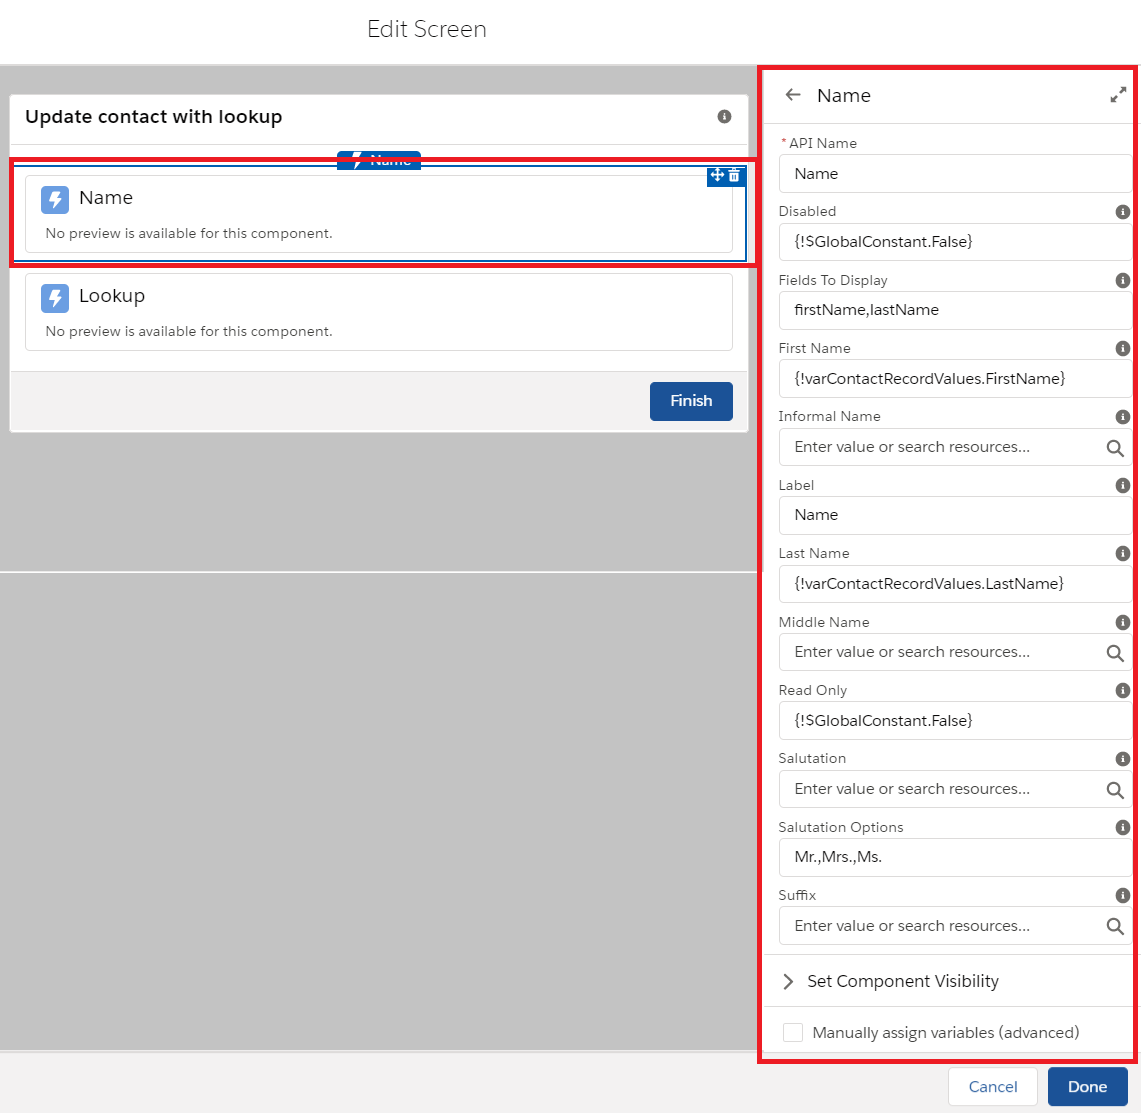The width and height of the screenshot is (1141, 1113).
Task: Show help for the Label field
Action: [1123, 485]
